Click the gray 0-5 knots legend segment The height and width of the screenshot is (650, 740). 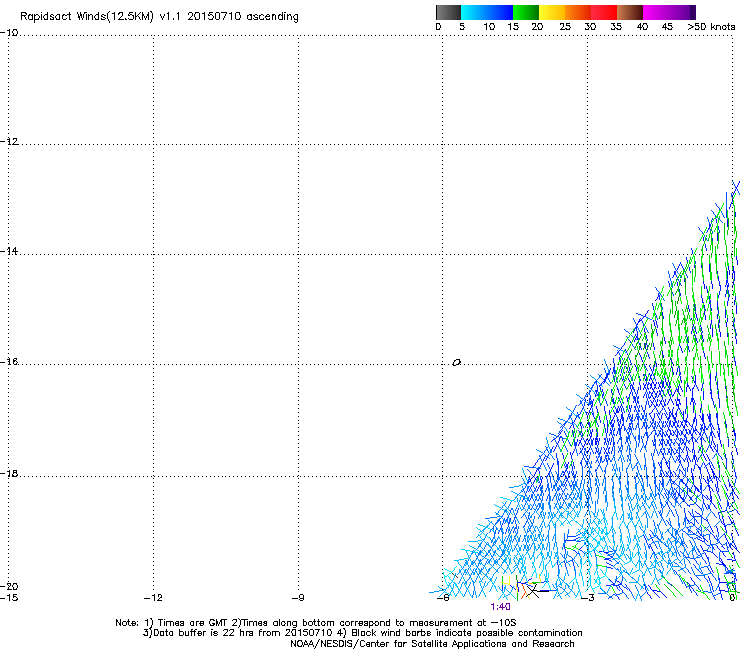tap(448, 12)
